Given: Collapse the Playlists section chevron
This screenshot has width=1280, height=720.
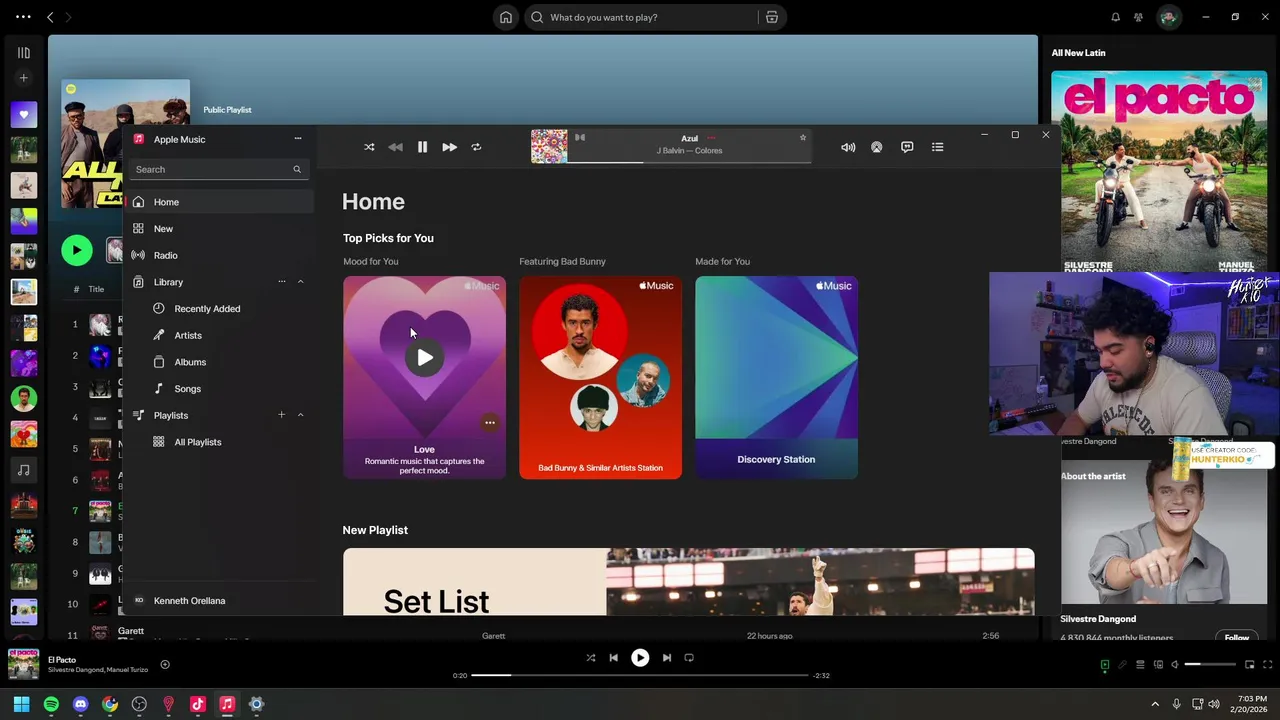Looking at the screenshot, I should [x=300, y=415].
